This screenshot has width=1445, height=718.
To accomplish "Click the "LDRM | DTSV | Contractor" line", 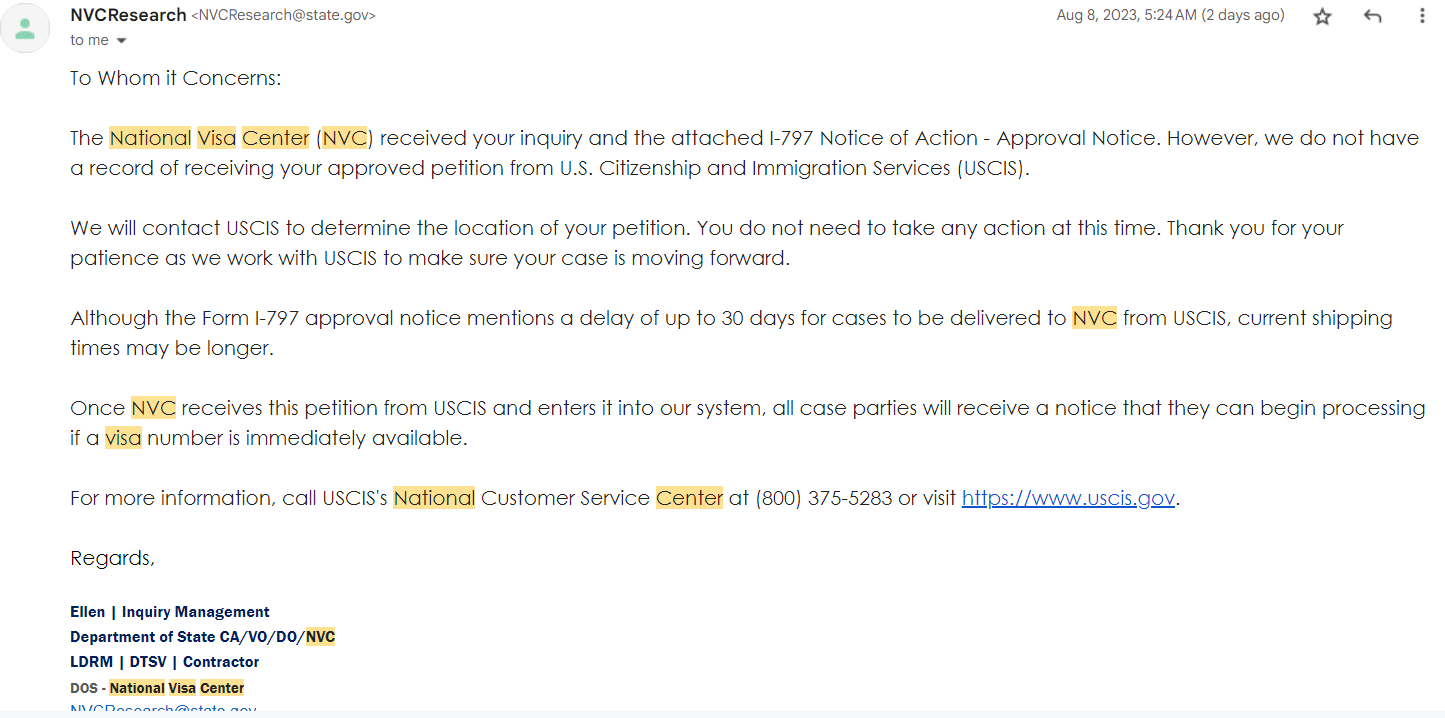I will [165, 662].
